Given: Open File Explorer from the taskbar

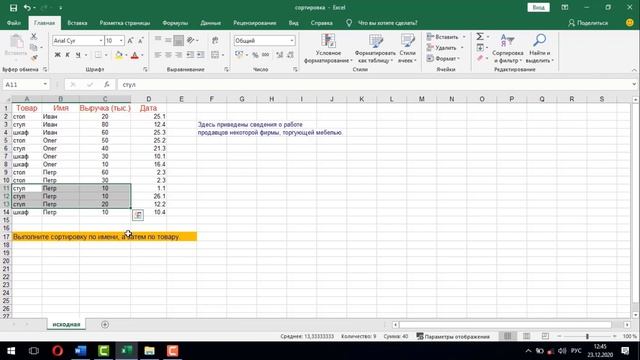Looking at the screenshot, I should [x=149, y=351].
